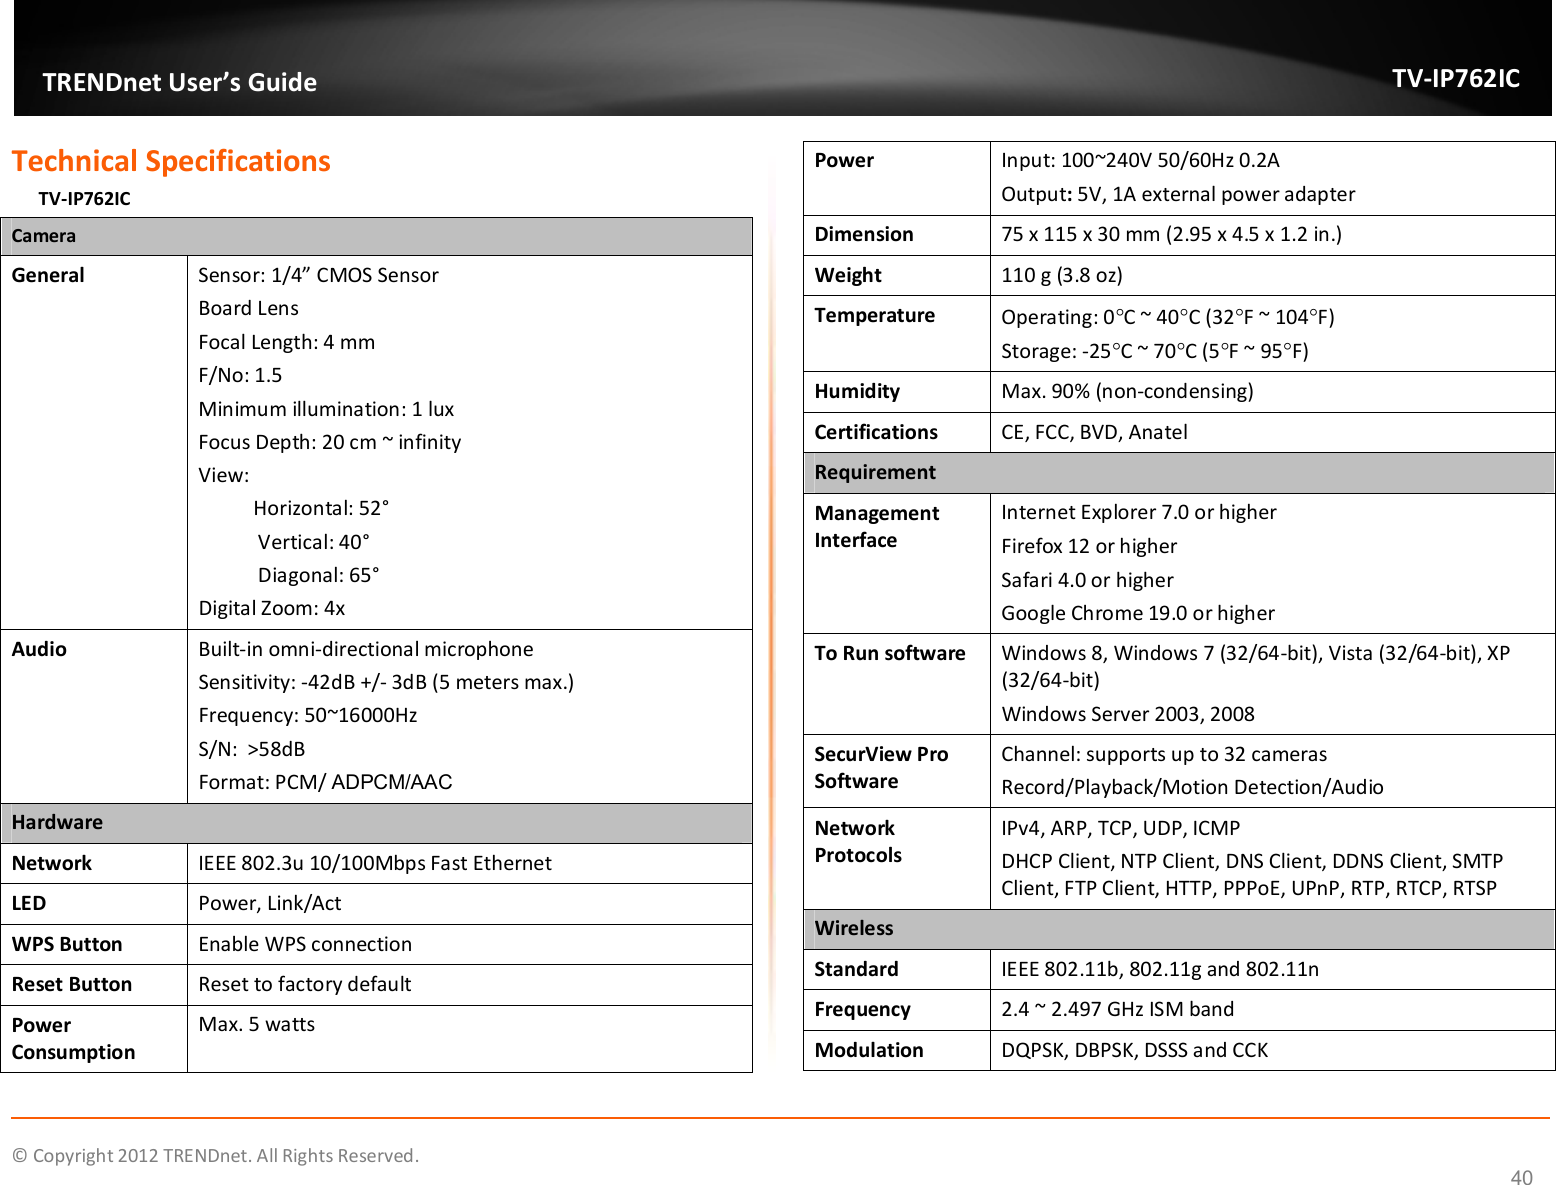Select 'Frequency: 50~16000Hz' line

[x=308, y=715]
